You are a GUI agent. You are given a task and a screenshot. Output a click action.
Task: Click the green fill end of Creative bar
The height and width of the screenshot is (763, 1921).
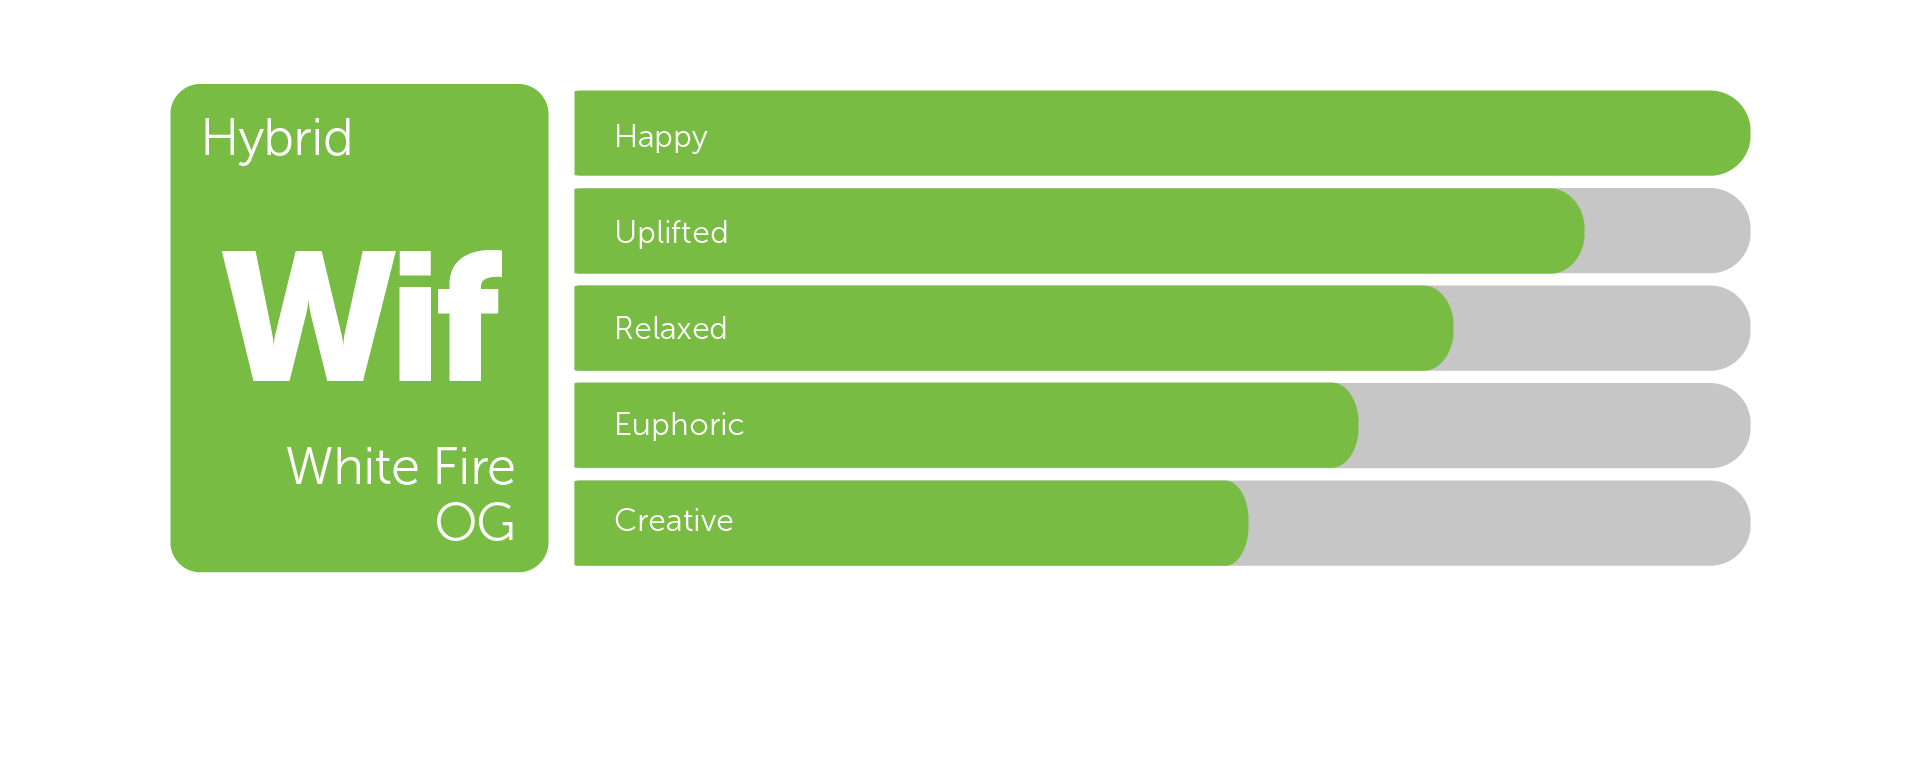pyautogui.click(x=1230, y=523)
